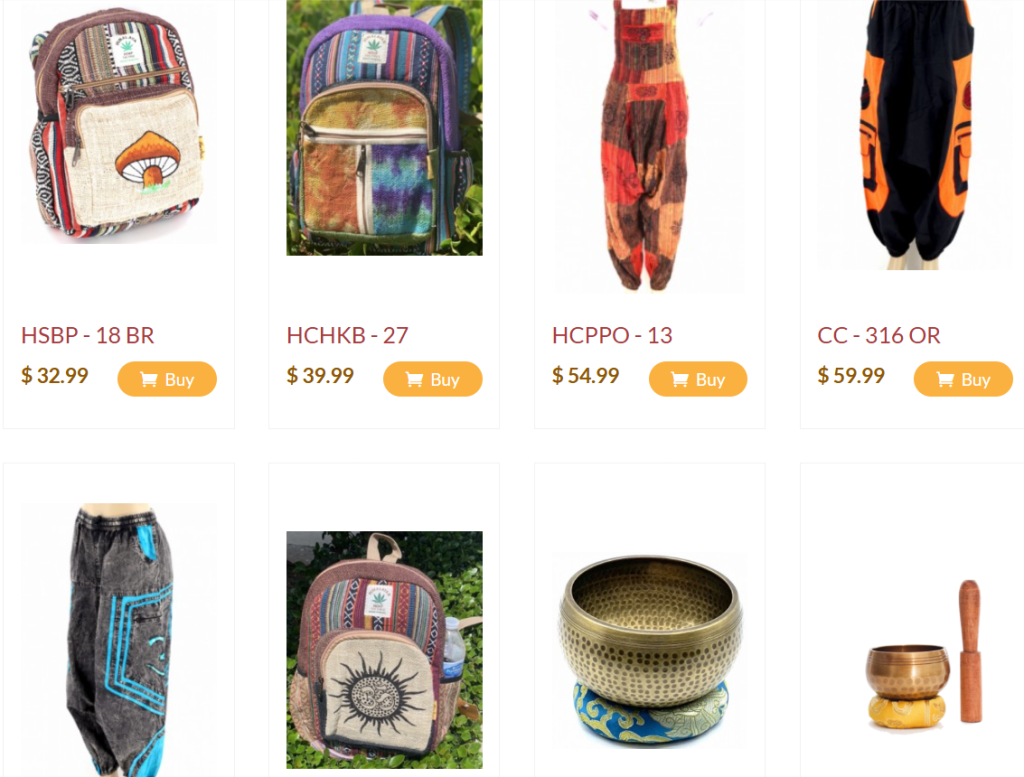Buy the $59.99 orange harem pants

click(x=963, y=379)
